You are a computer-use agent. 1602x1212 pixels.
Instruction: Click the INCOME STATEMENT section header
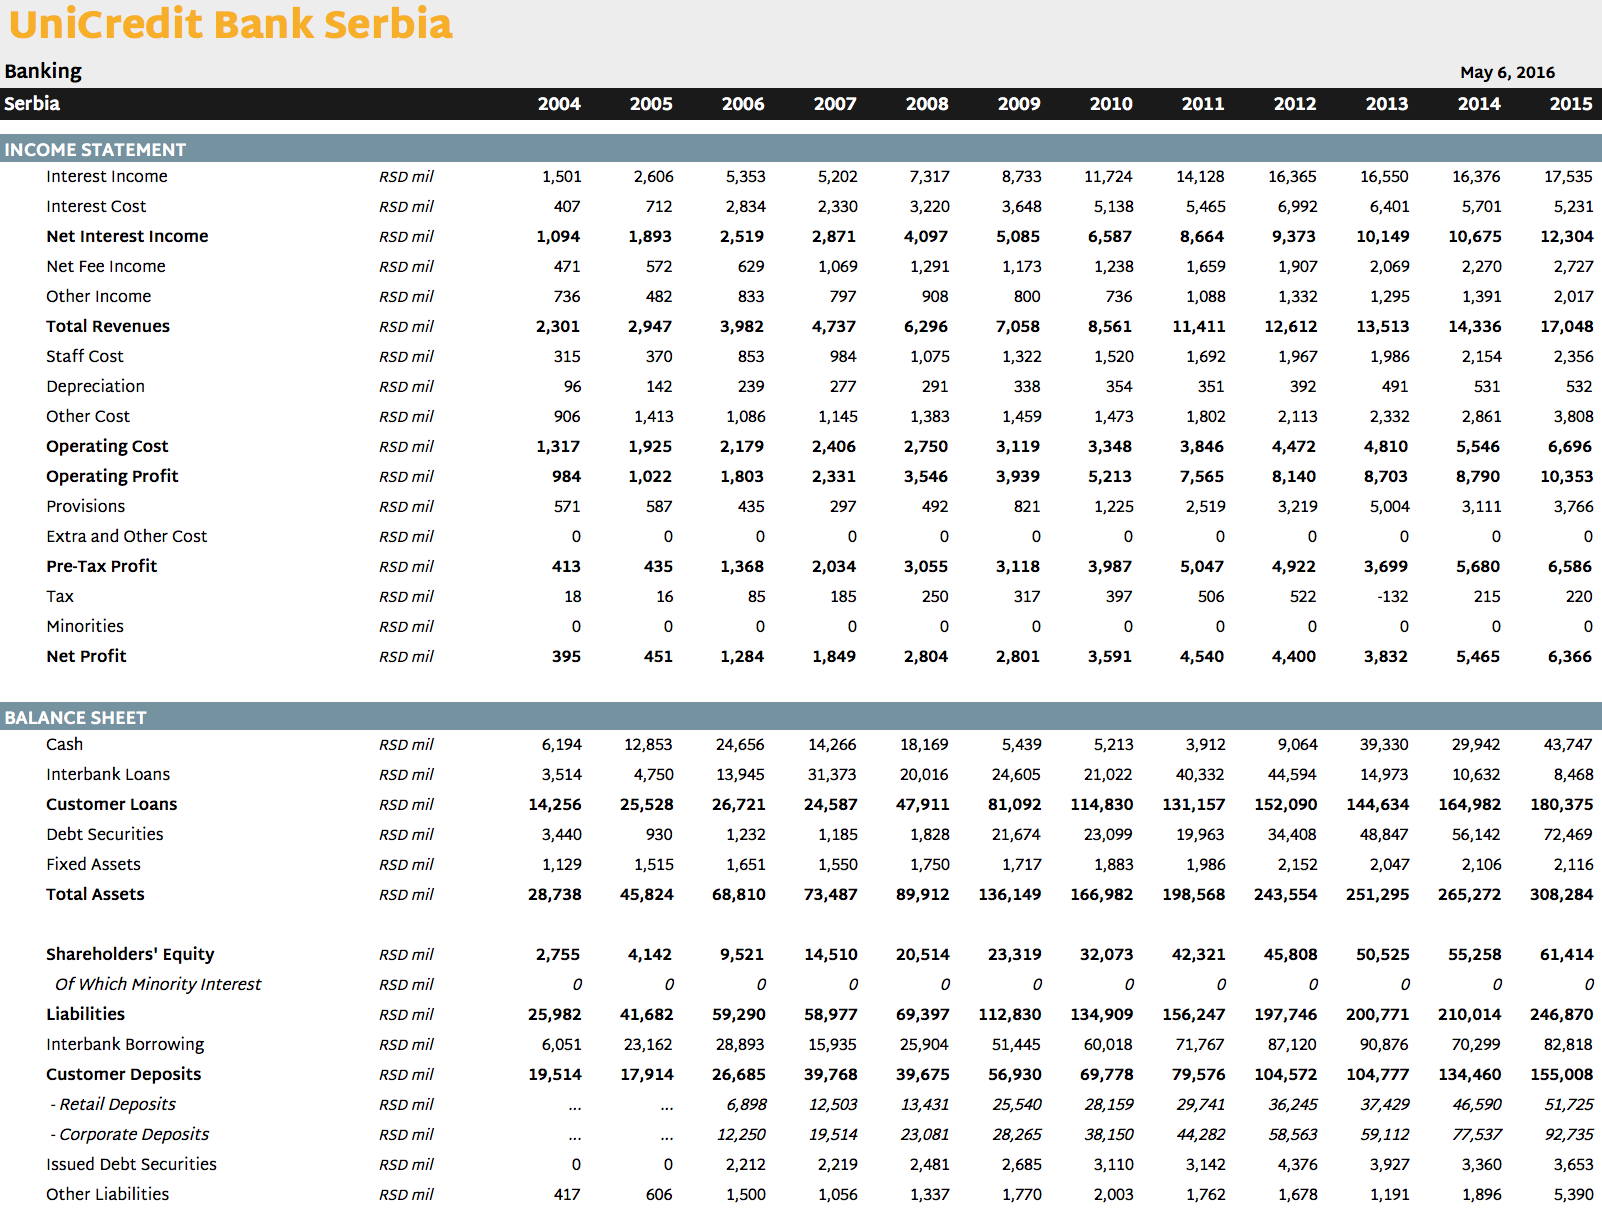click(95, 150)
